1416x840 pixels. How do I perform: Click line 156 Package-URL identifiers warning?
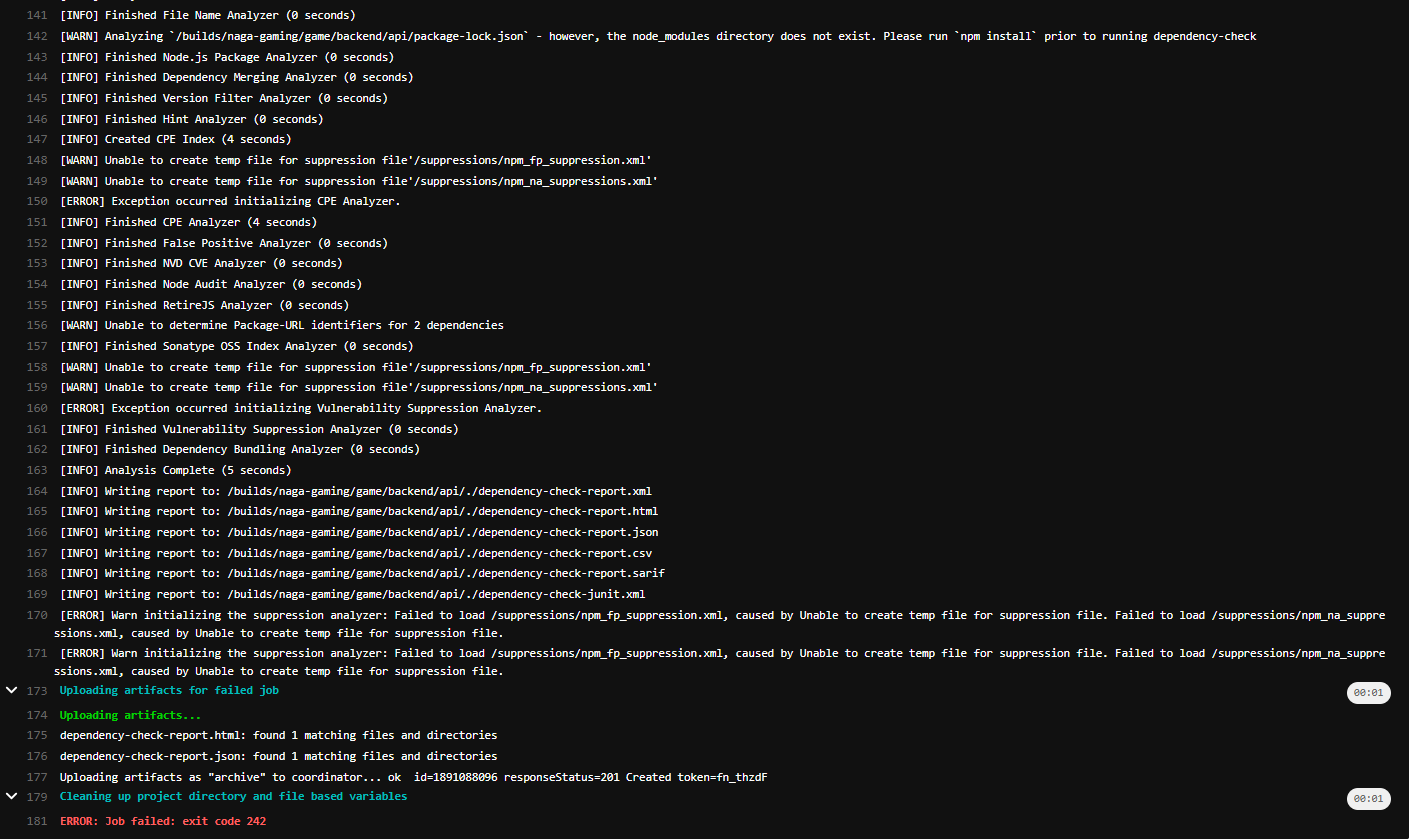(280, 325)
